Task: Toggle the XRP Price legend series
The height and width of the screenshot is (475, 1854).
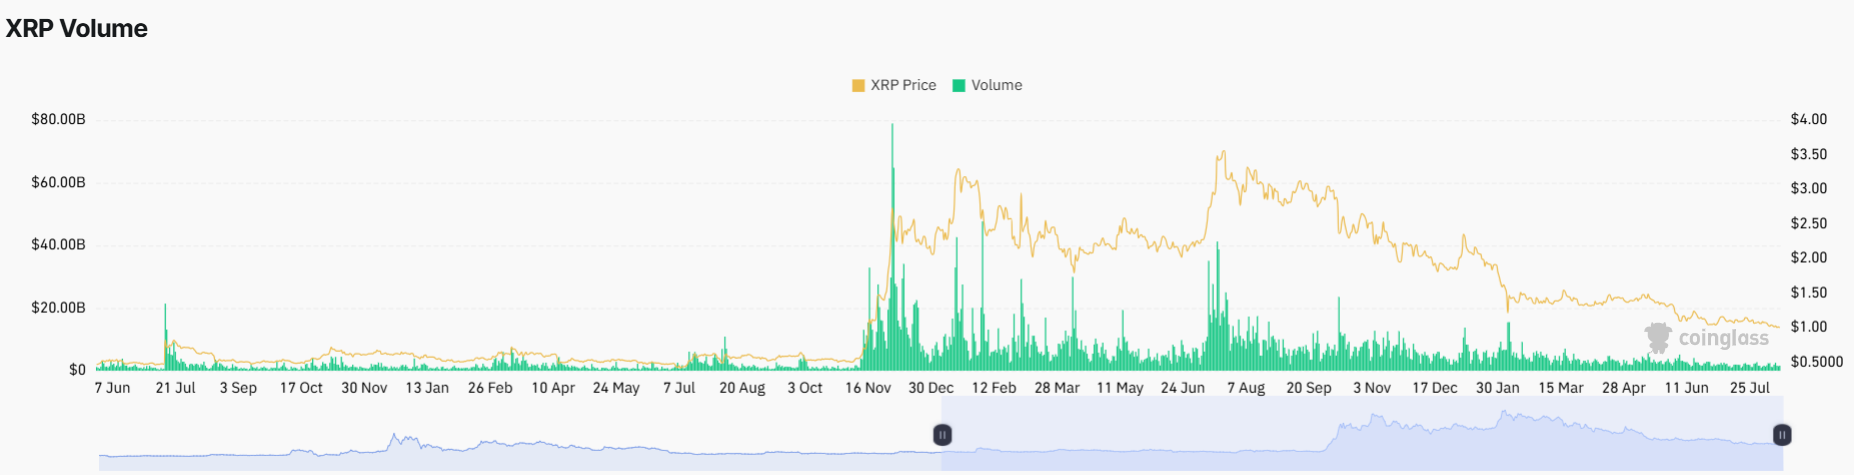Action: coord(894,85)
